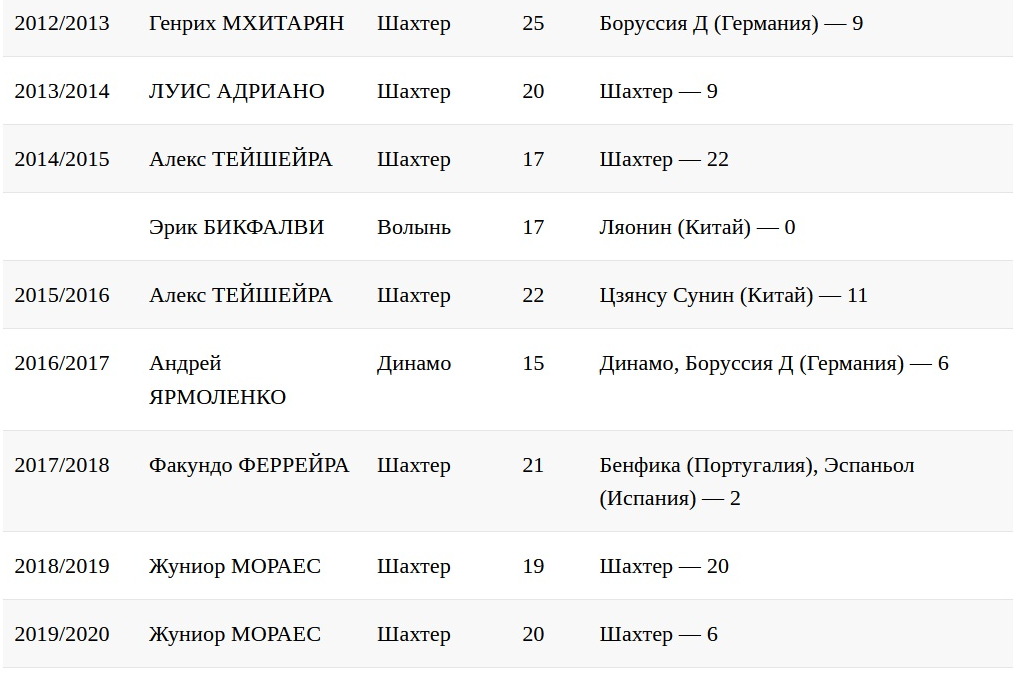The width and height of the screenshot is (1025, 679).
Task: Select the 'Ляонин (Китай) — 0' text
Action: pos(697,227)
